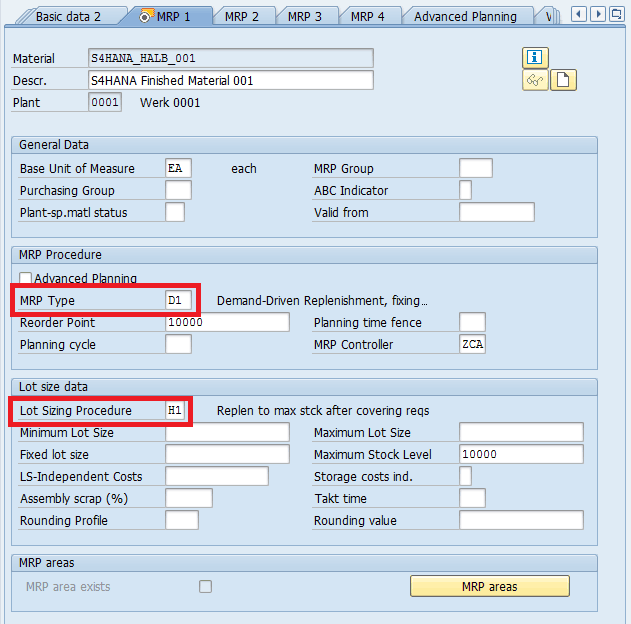The height and width of the screenshot is (624, 631).
Task: Select the Advanced Planning tab
Action: coord(465,16)
